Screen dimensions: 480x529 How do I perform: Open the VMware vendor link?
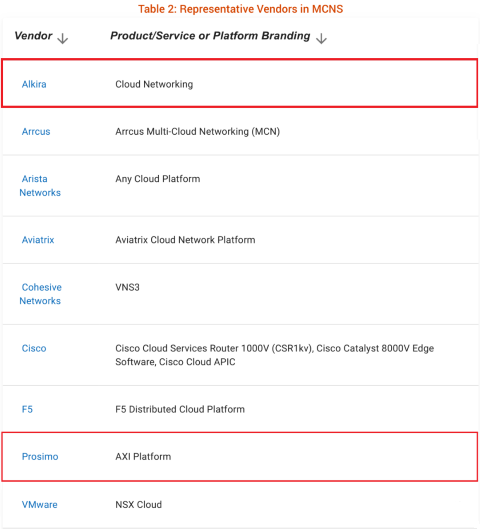[39, 504]
